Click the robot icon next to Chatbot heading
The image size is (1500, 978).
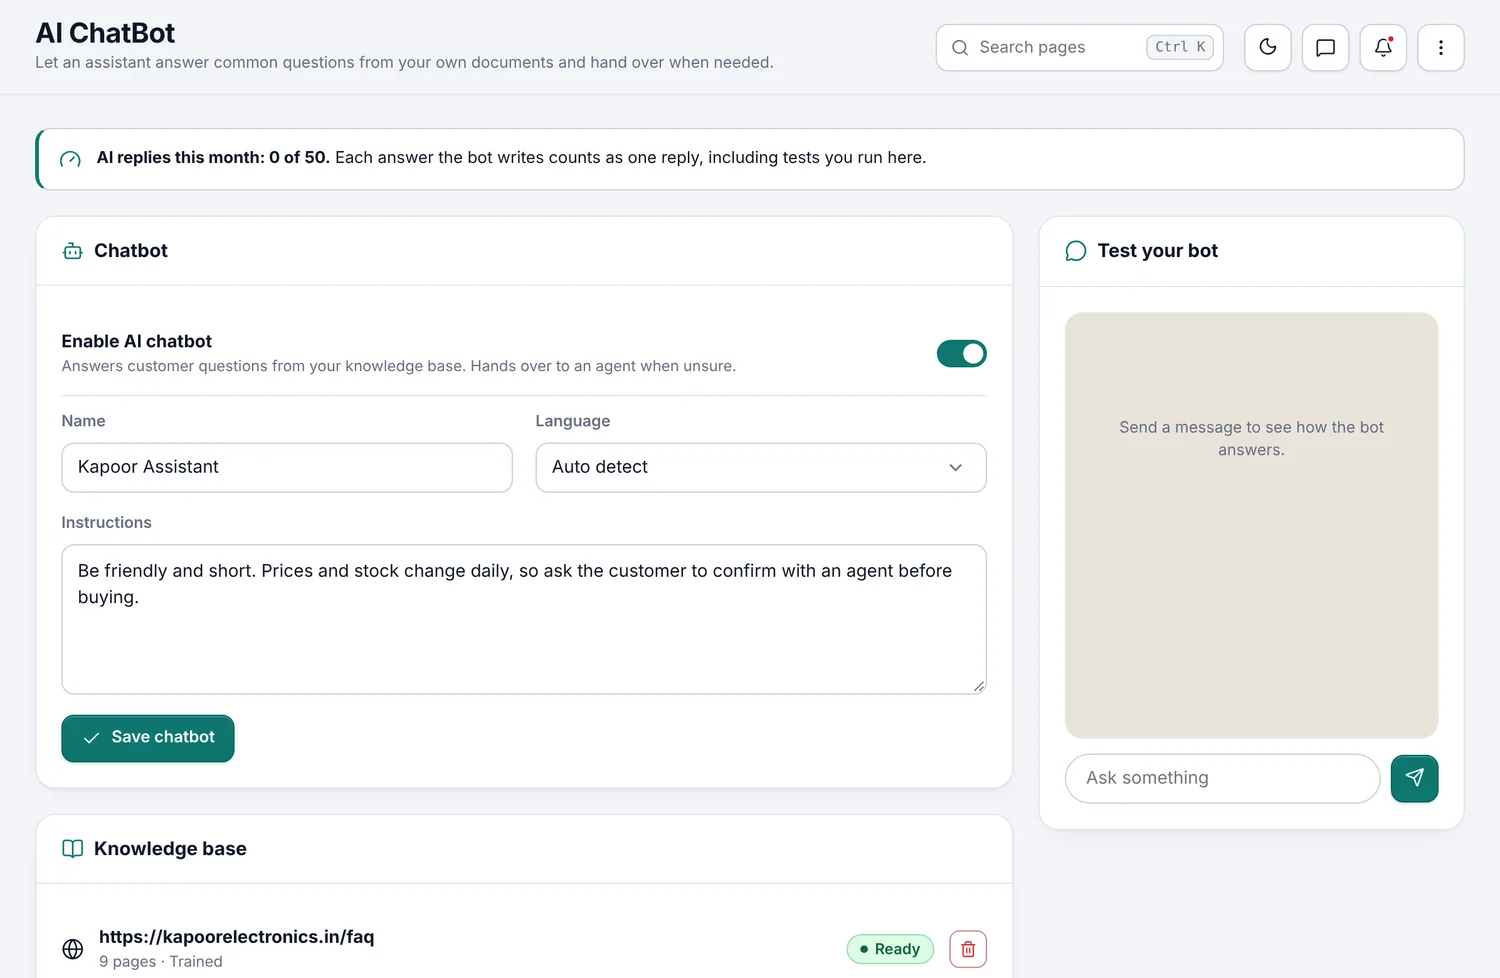tap(73, 251)
